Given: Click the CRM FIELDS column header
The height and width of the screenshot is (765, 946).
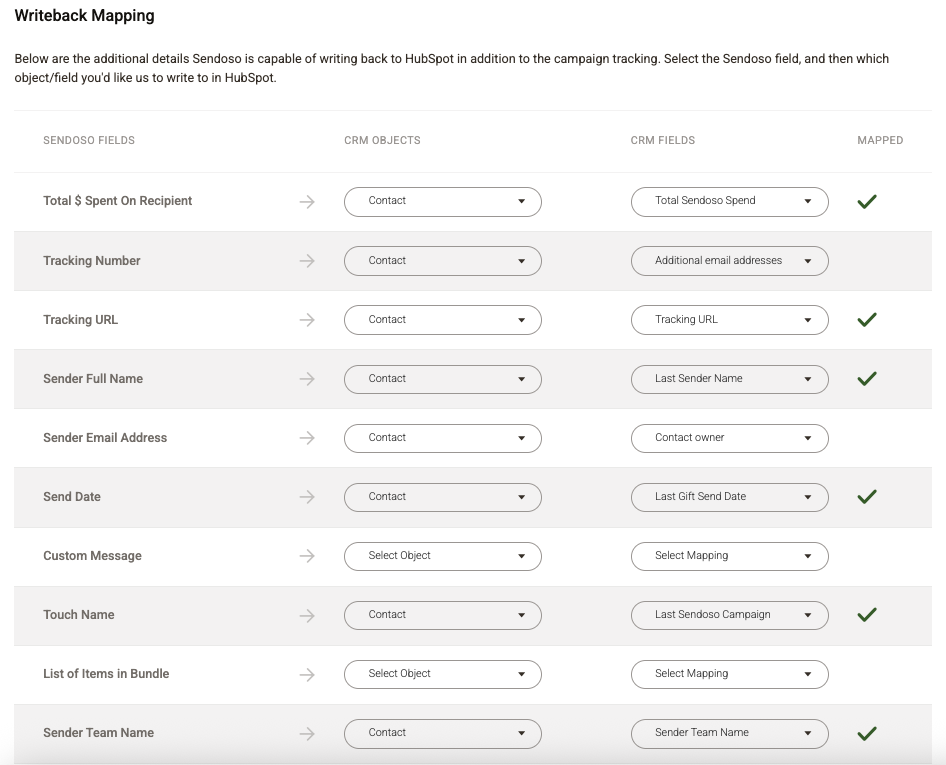Looking at the screenshot, I should click(662, 140).
